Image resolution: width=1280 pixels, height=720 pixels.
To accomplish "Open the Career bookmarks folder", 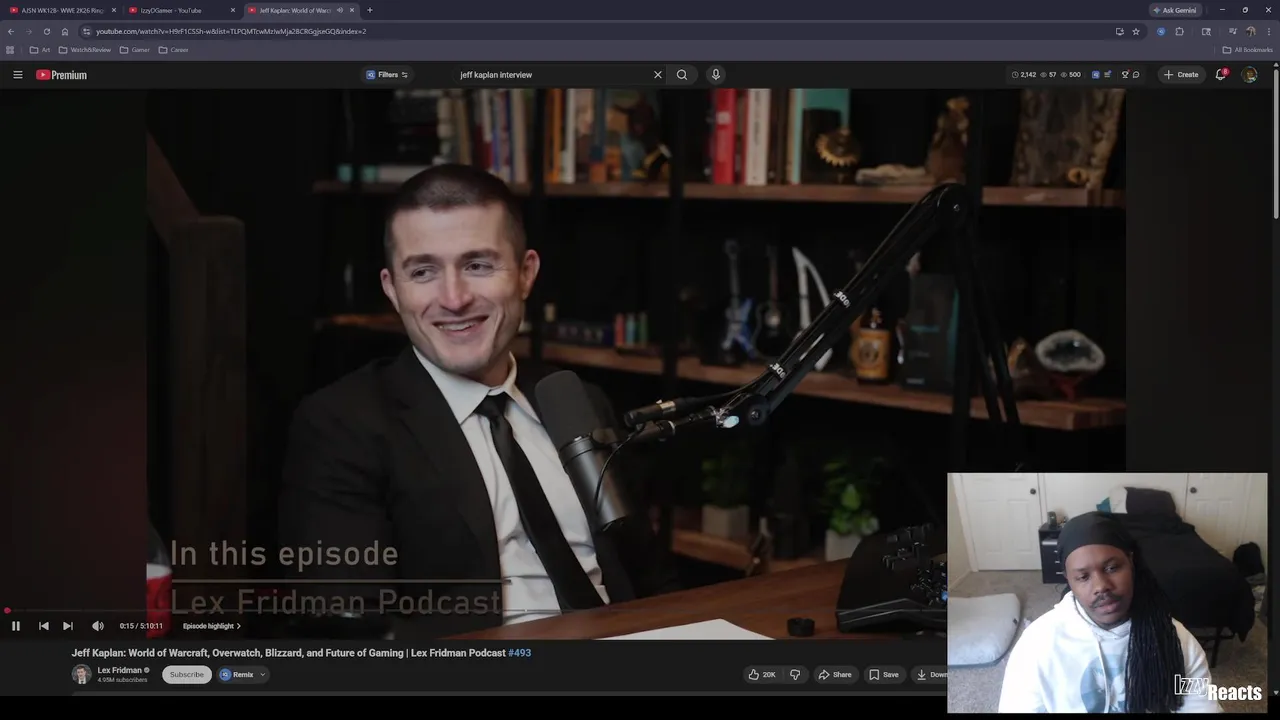I will pos(173,50).
